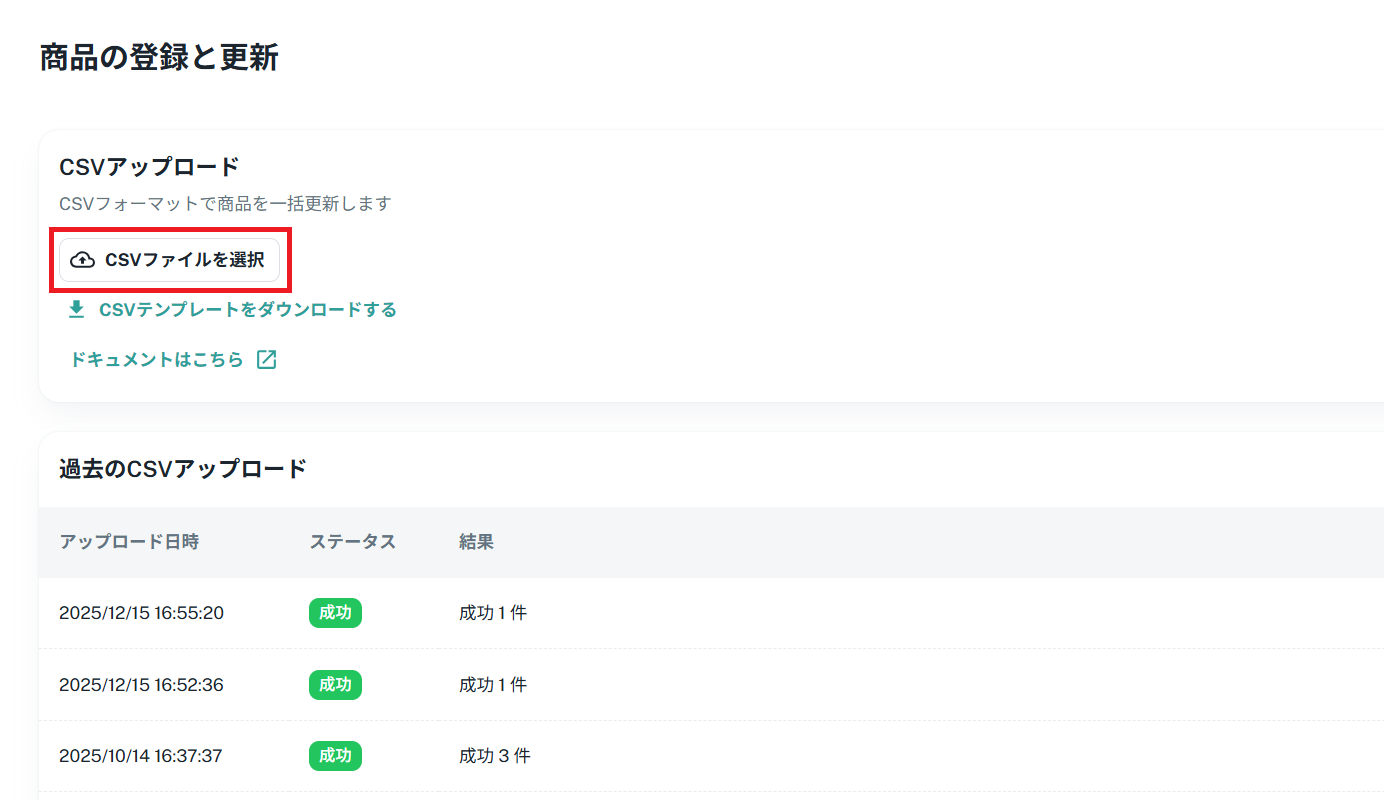Click 成功 badge for 2025/10/14 upload

[335, 756]
